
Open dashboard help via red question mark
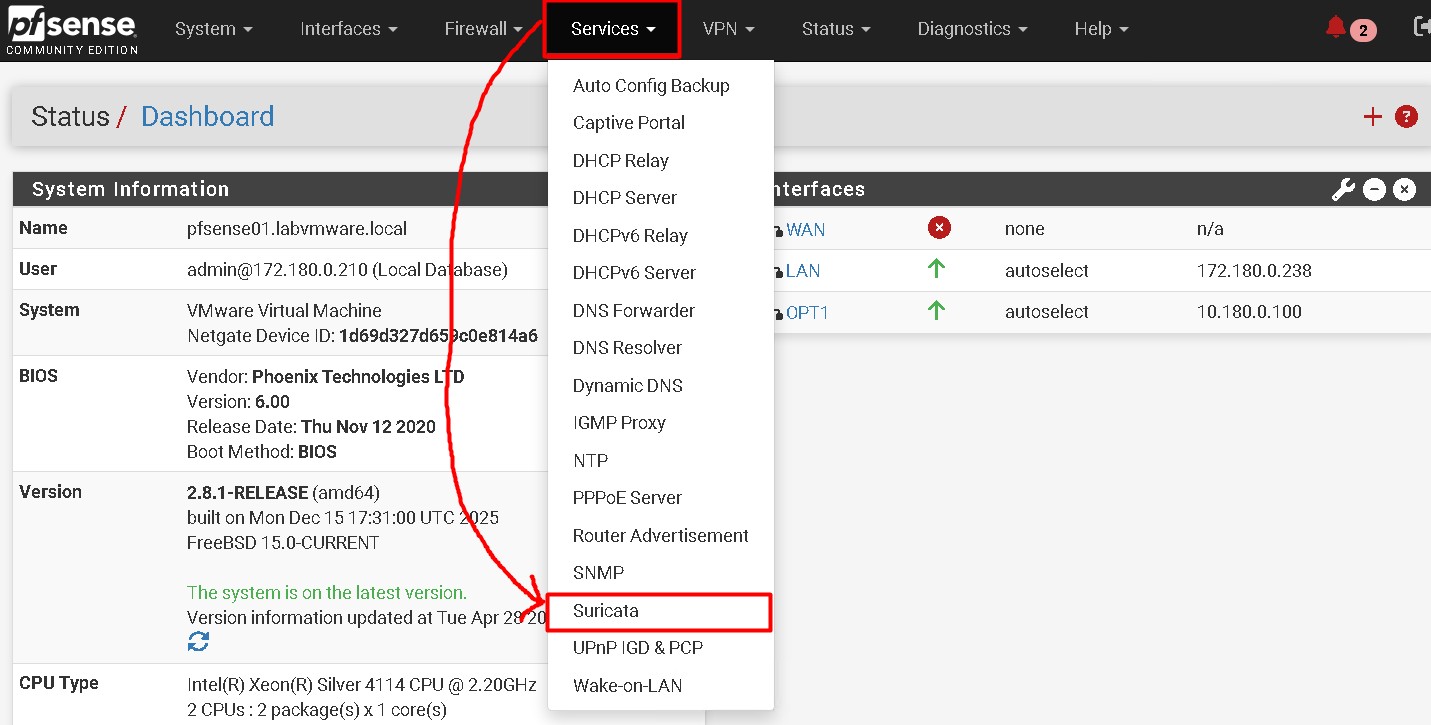click(1406, 116)
